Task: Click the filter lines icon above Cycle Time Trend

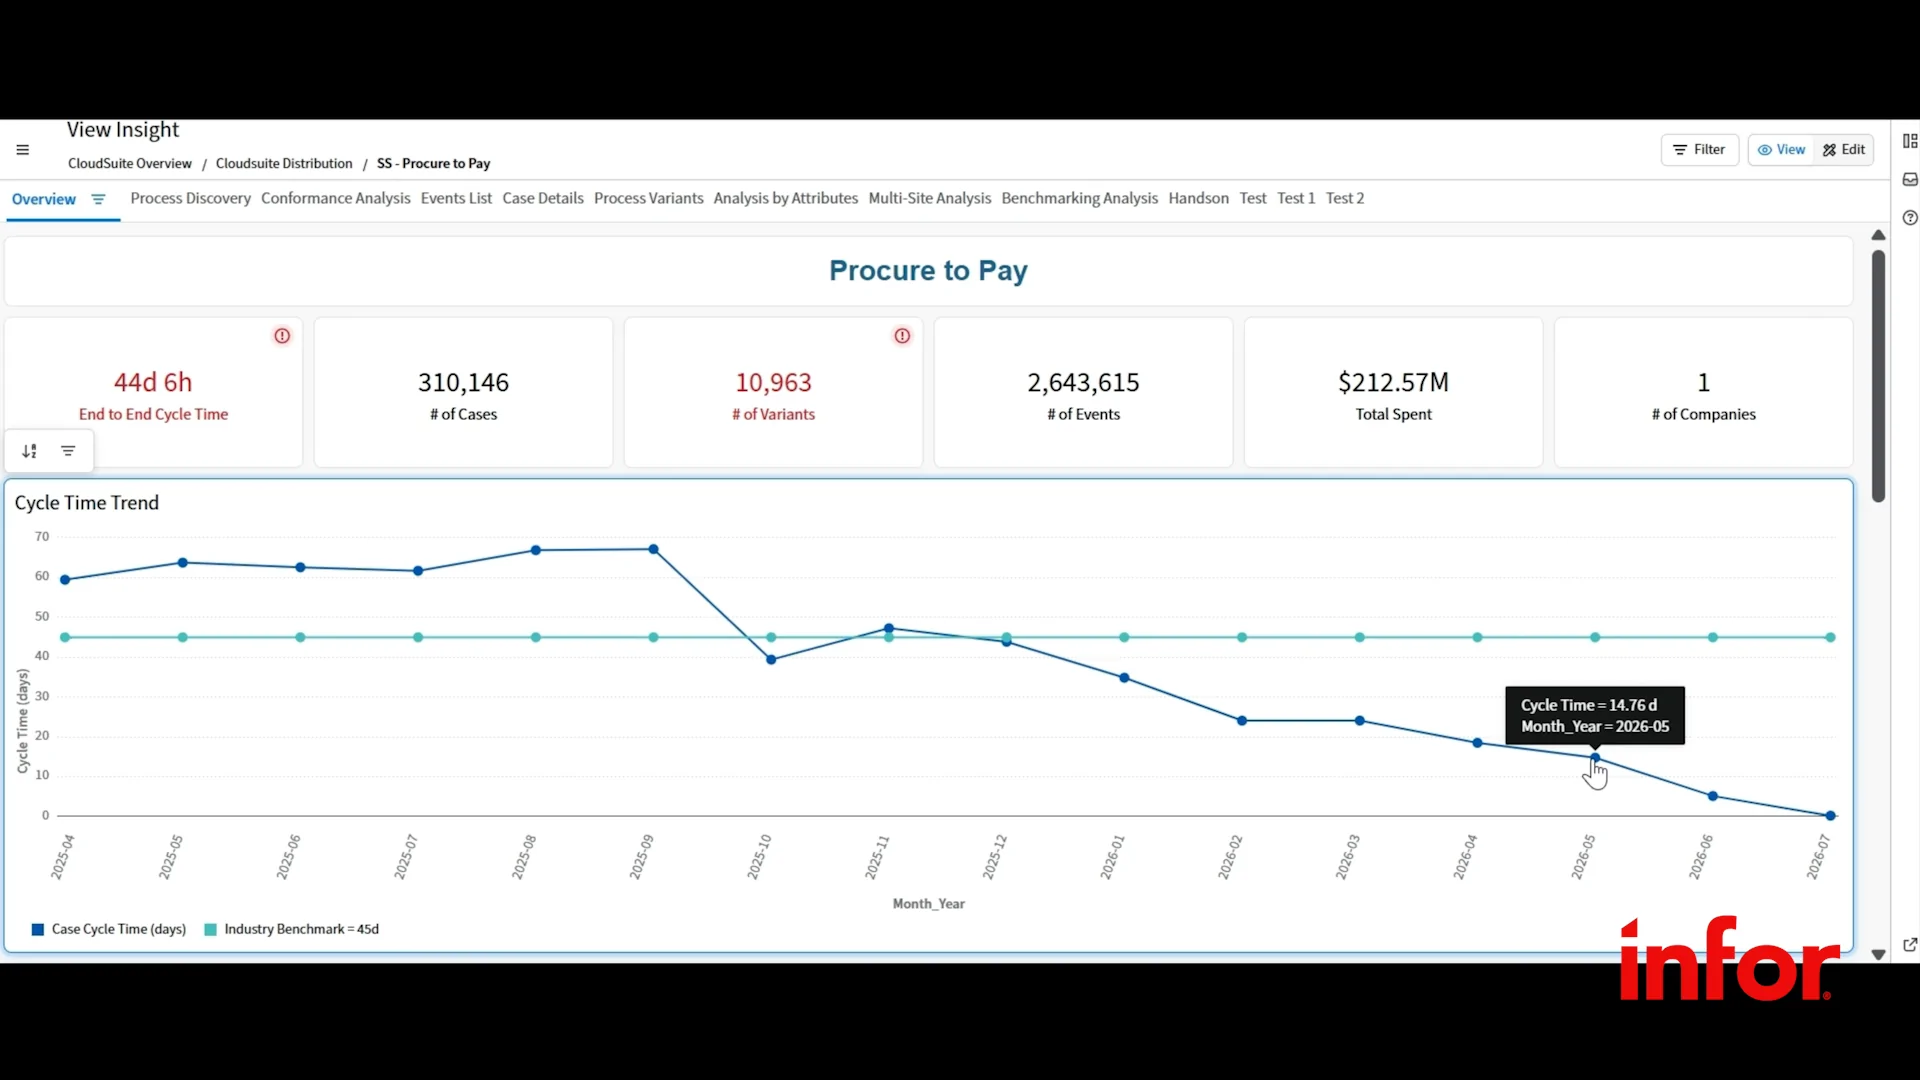Action: point(68,451)
